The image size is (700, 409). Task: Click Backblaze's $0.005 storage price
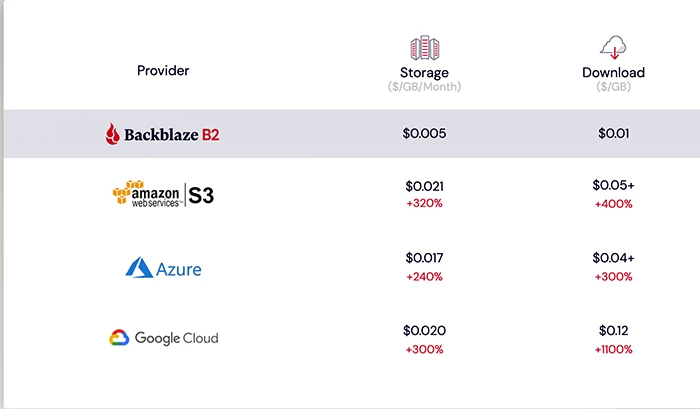[x=425, y=133]
